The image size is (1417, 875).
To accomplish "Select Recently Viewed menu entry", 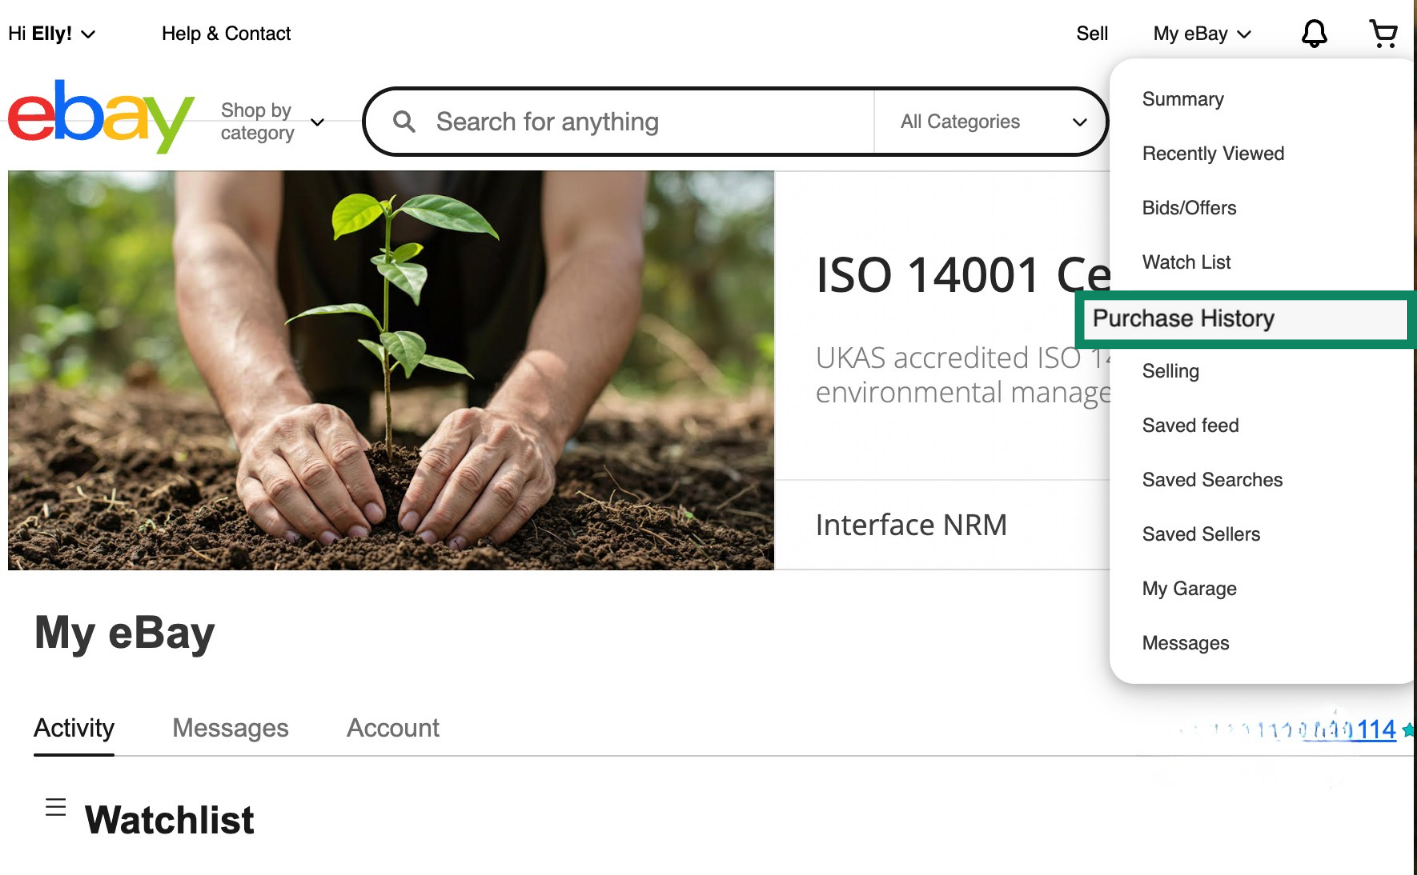I will click(1213, 154).
